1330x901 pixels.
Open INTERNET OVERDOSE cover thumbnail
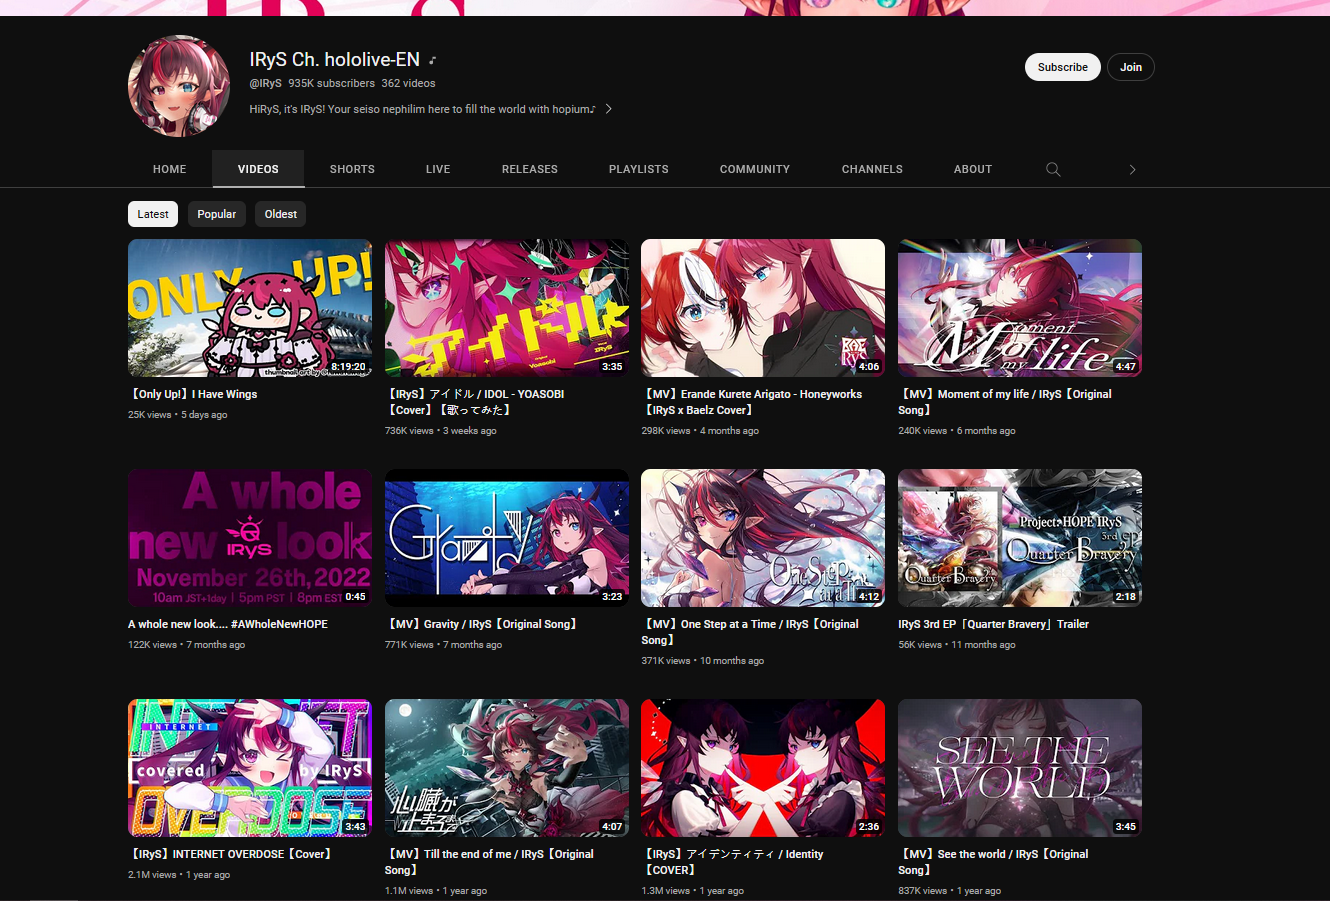[x=250, y=768]
